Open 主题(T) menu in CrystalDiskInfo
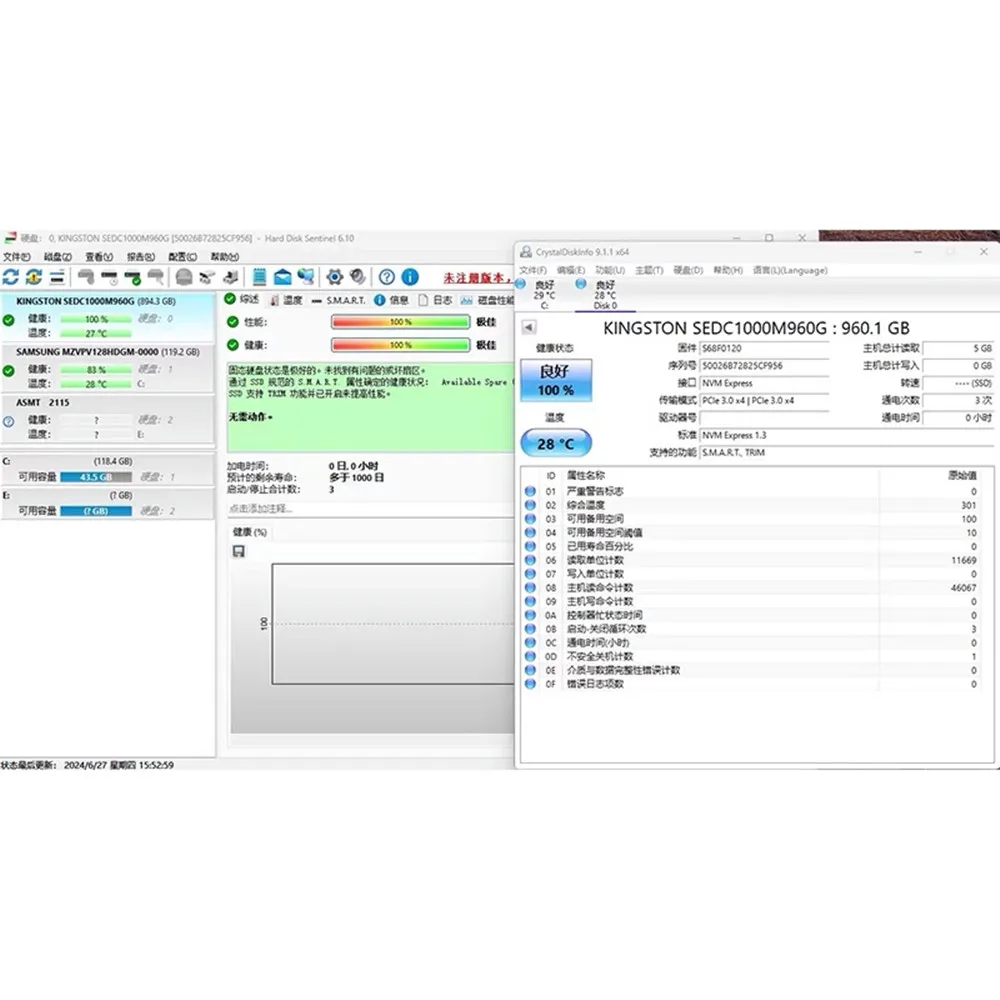 (x=649, y=270)
